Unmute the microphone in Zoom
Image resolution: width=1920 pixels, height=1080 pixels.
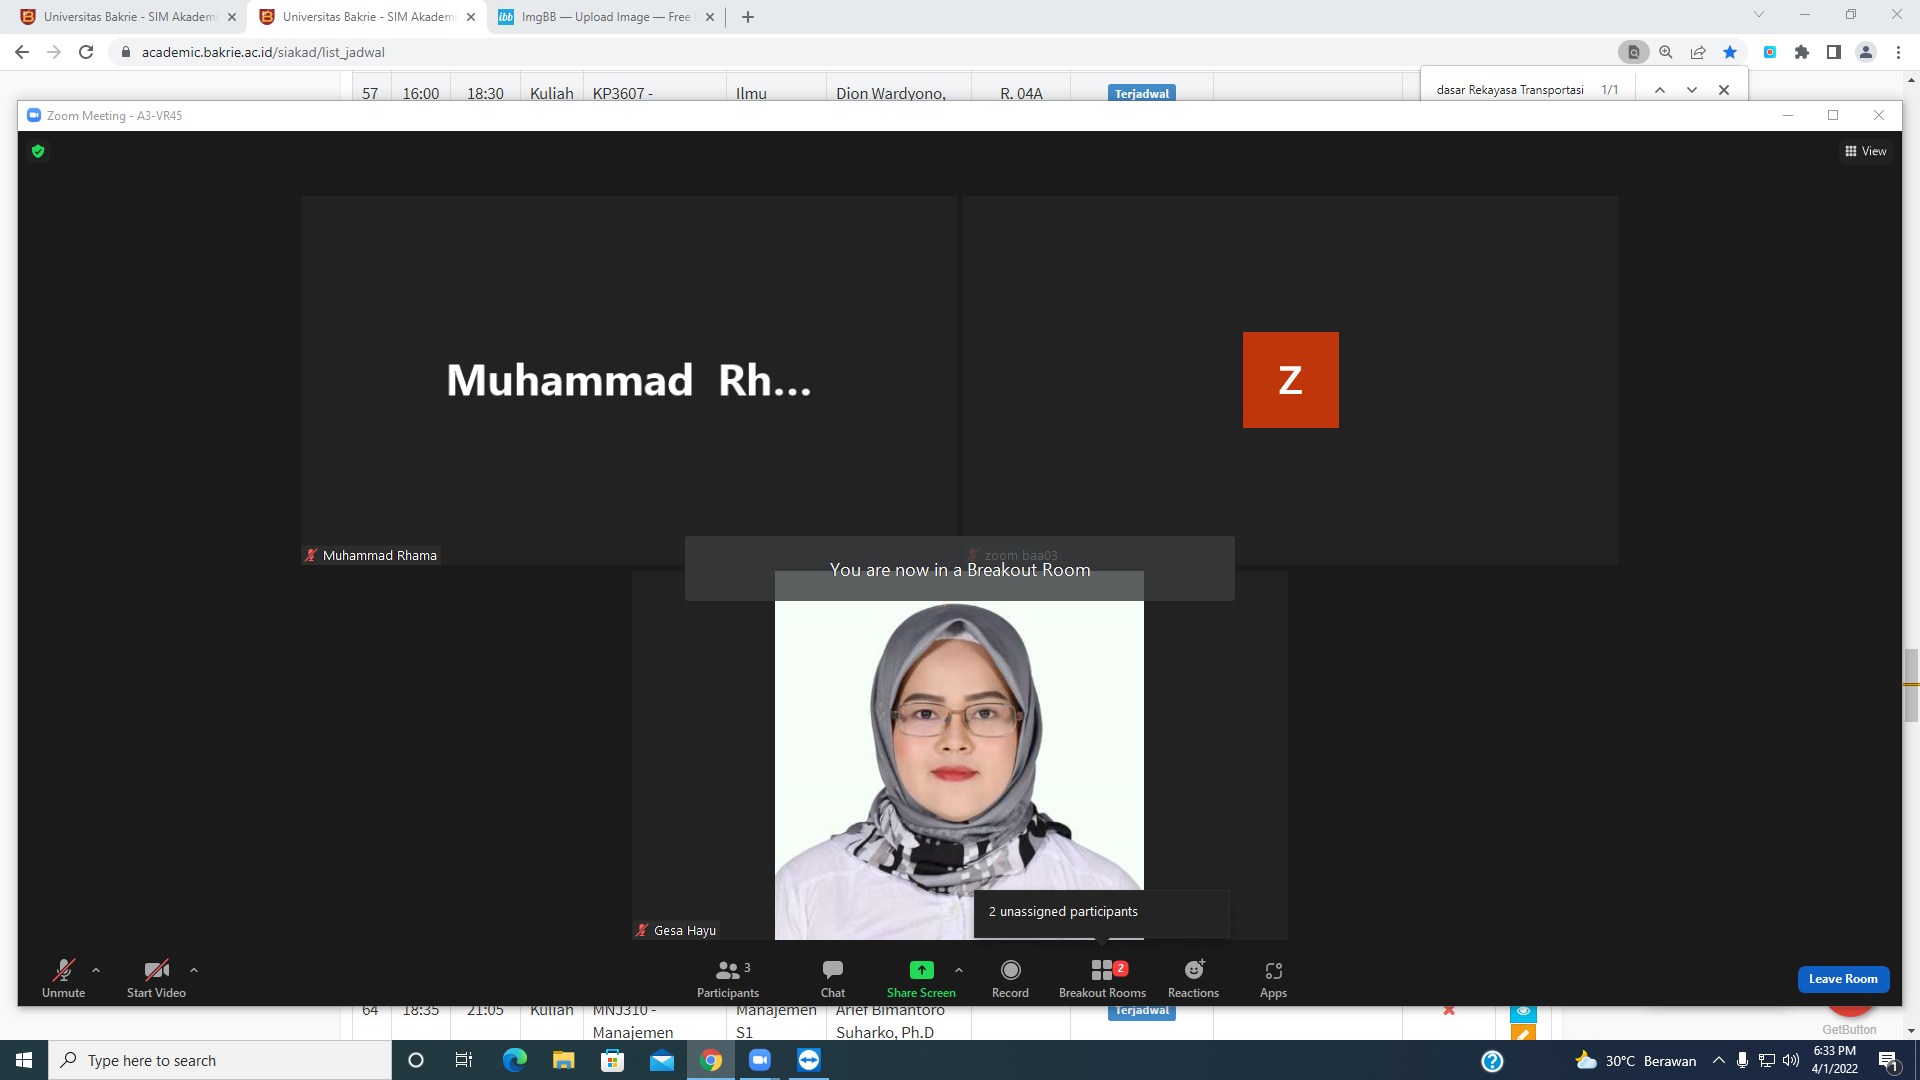point(63,978)
